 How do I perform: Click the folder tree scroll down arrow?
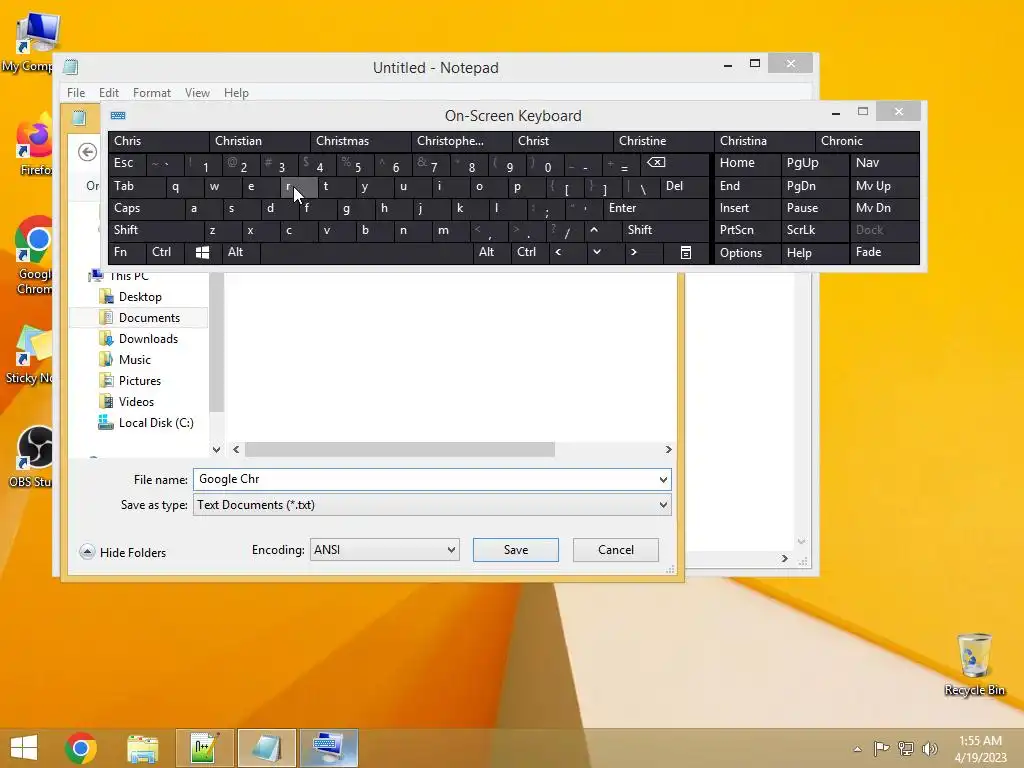point(217,449)
